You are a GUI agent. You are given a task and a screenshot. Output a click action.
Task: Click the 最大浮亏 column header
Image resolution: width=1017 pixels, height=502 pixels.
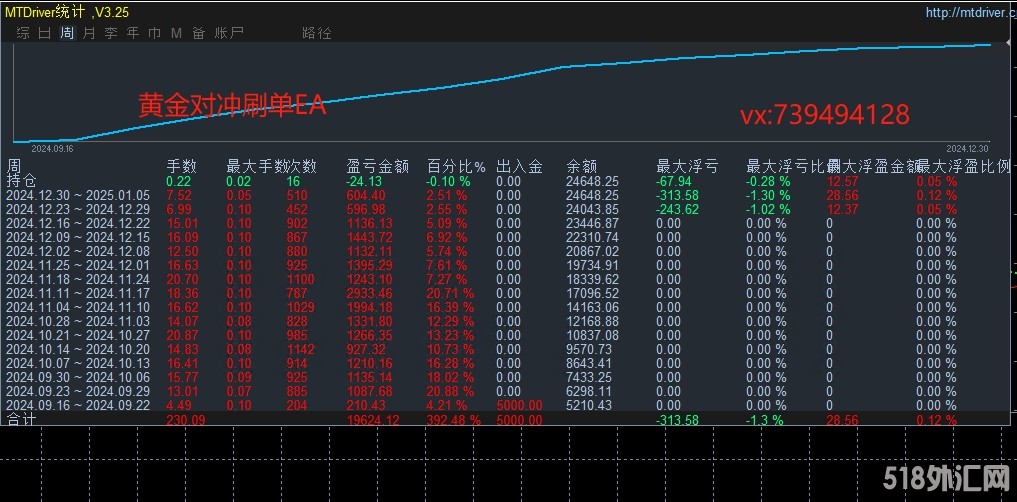688,167
